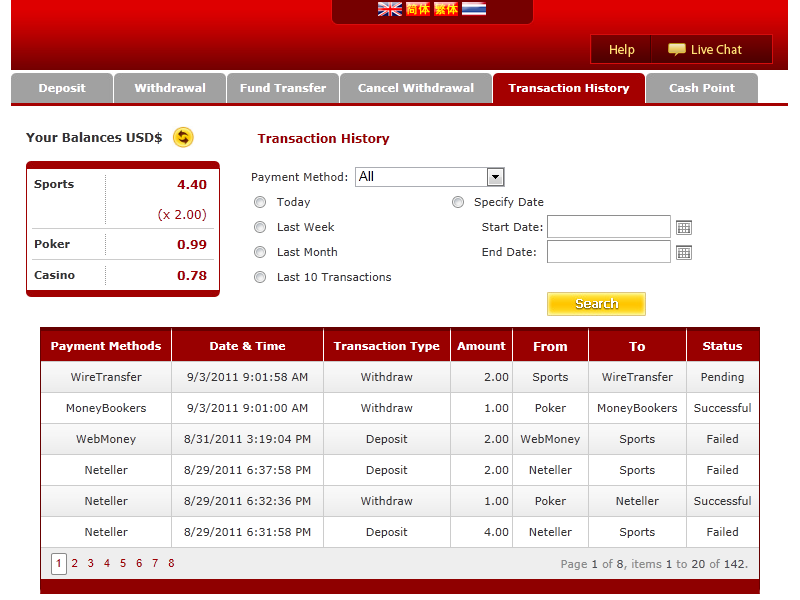Click the Help button
800x600 pixels.
(x=621, y=50)
